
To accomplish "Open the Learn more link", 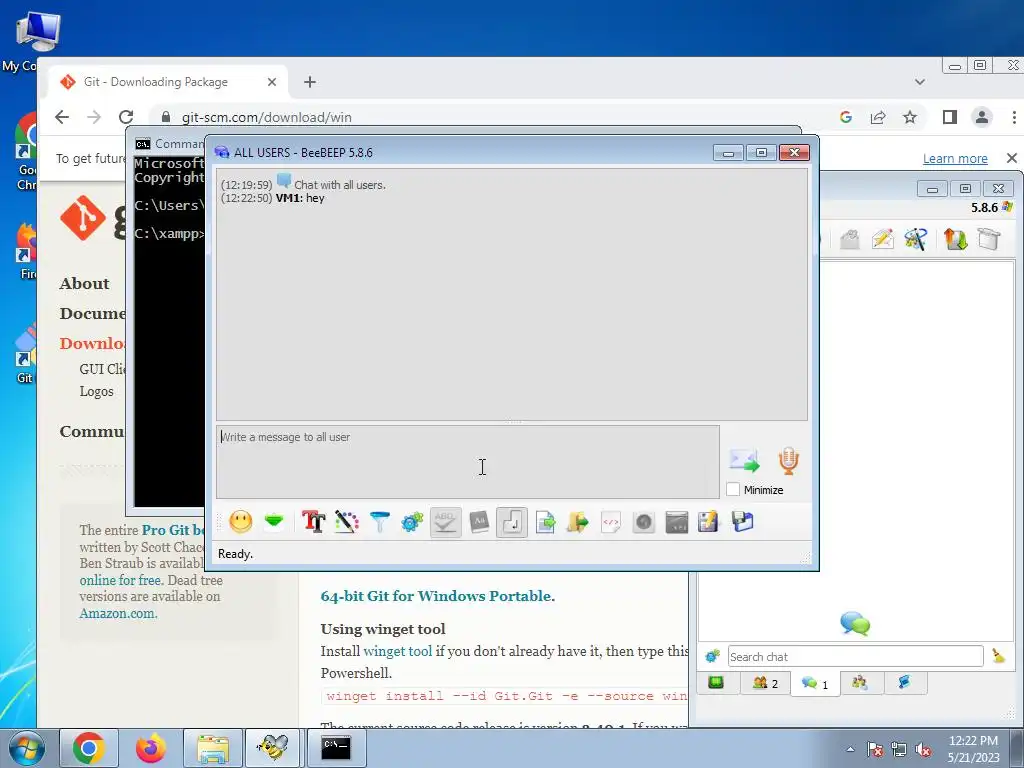I will 955,158.
